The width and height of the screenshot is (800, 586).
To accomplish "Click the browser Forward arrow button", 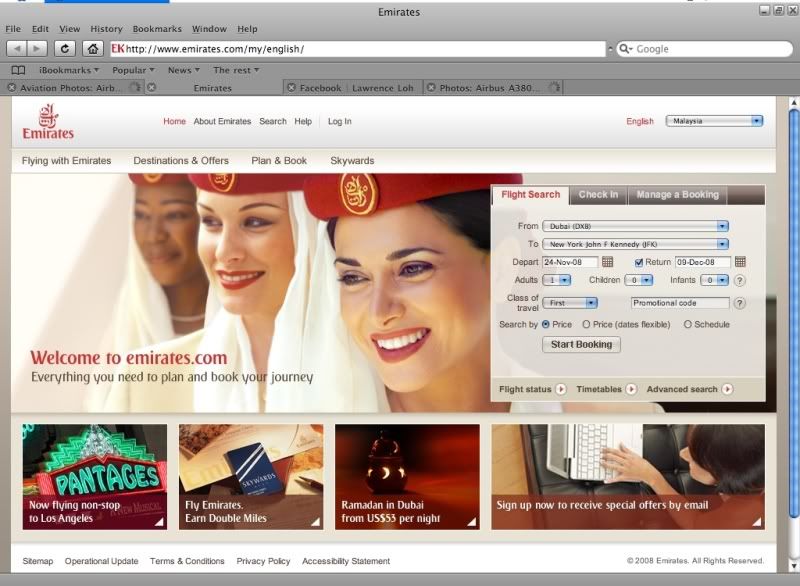I will (37, 49).
